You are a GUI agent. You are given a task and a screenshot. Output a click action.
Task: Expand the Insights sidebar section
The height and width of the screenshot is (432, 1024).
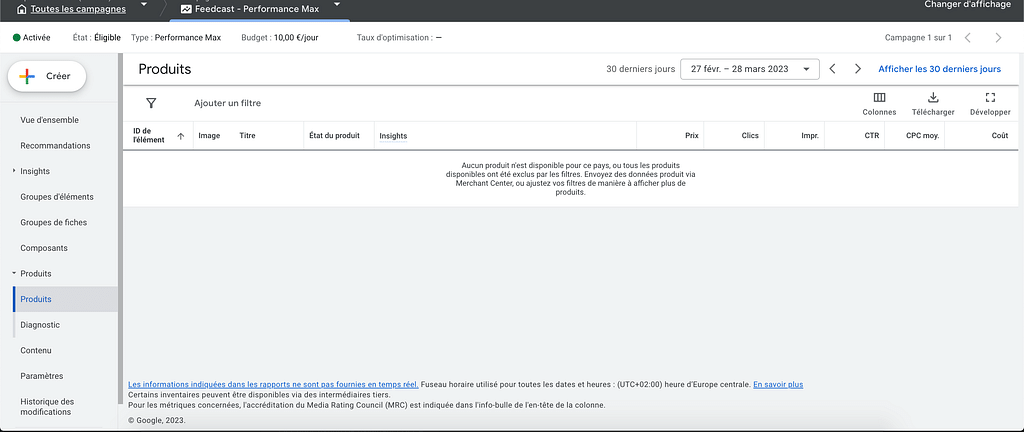pyautogui.click(x=14, y=171)
